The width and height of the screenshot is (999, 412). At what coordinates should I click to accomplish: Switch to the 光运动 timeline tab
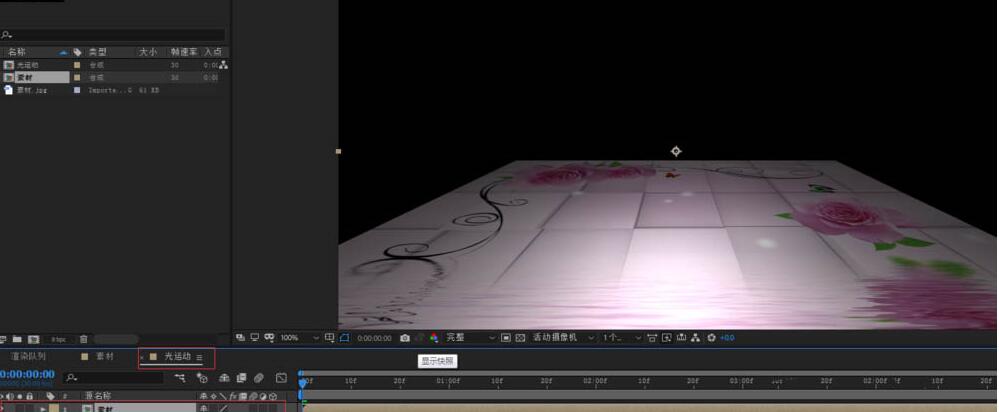pyautogui.click(x=178, y=357)
